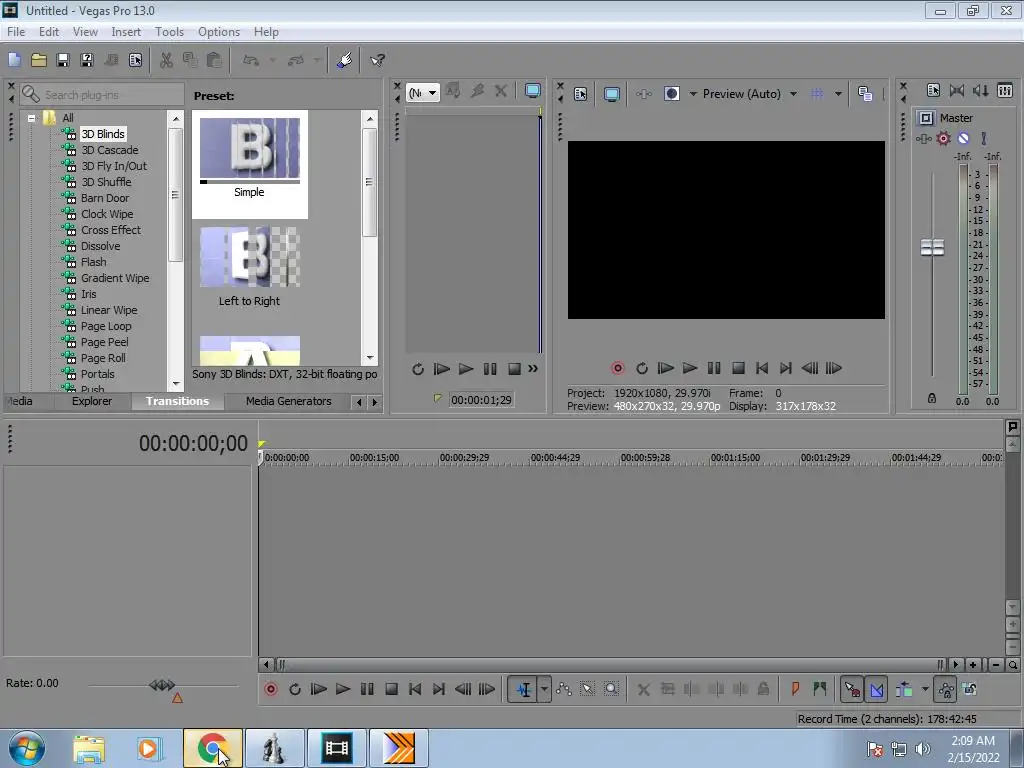
Task: Open the Preview (Auto) quality dropdown
Action: [793, 94]
